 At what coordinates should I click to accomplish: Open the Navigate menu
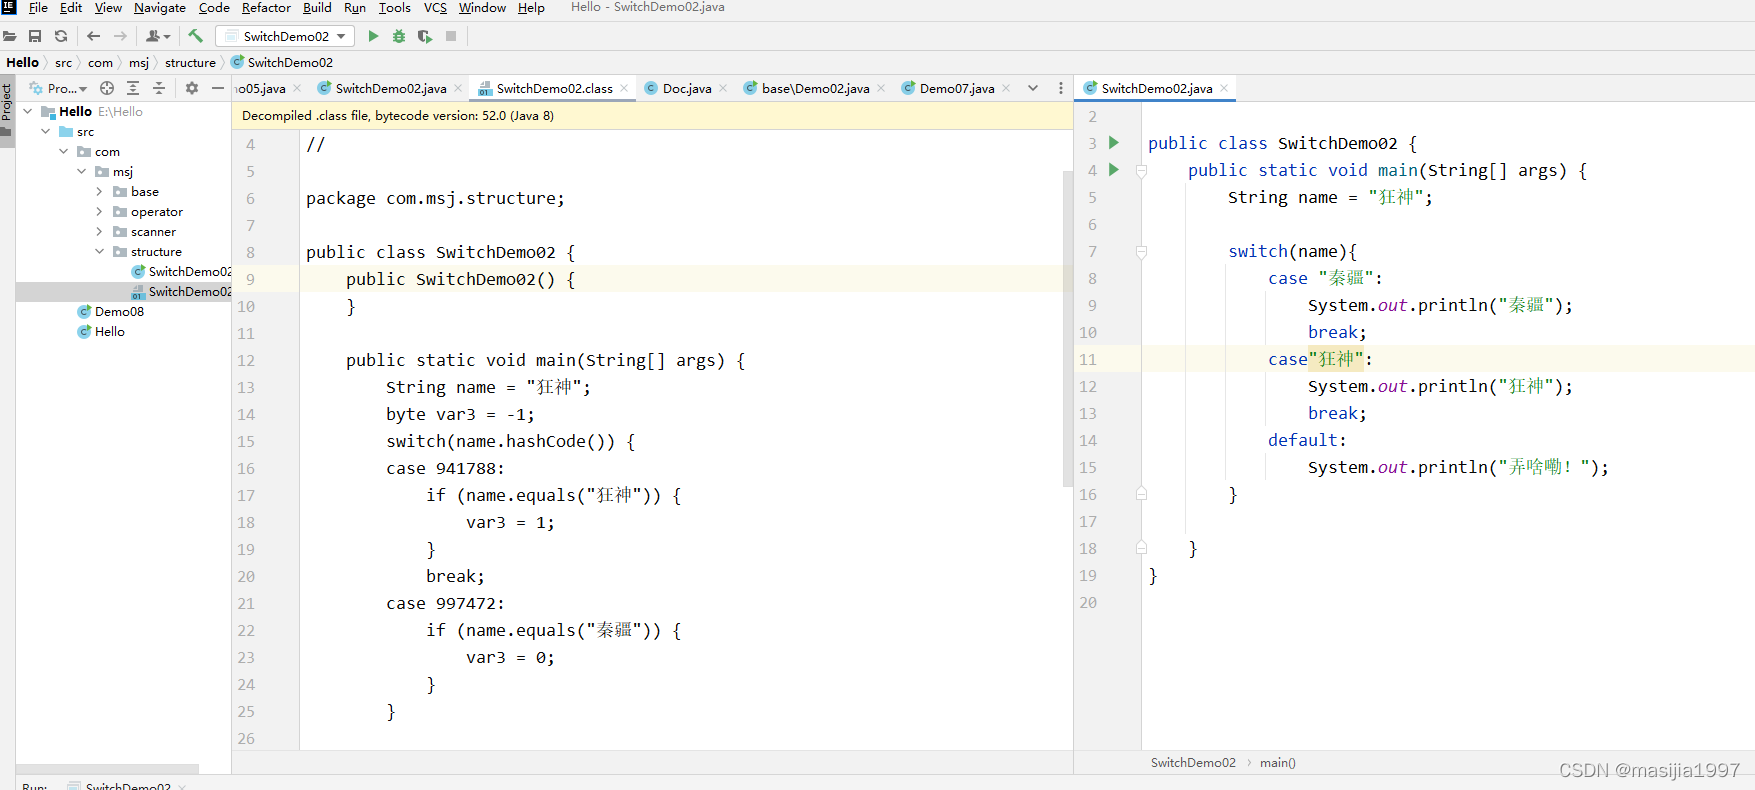[x=160, y=8]
